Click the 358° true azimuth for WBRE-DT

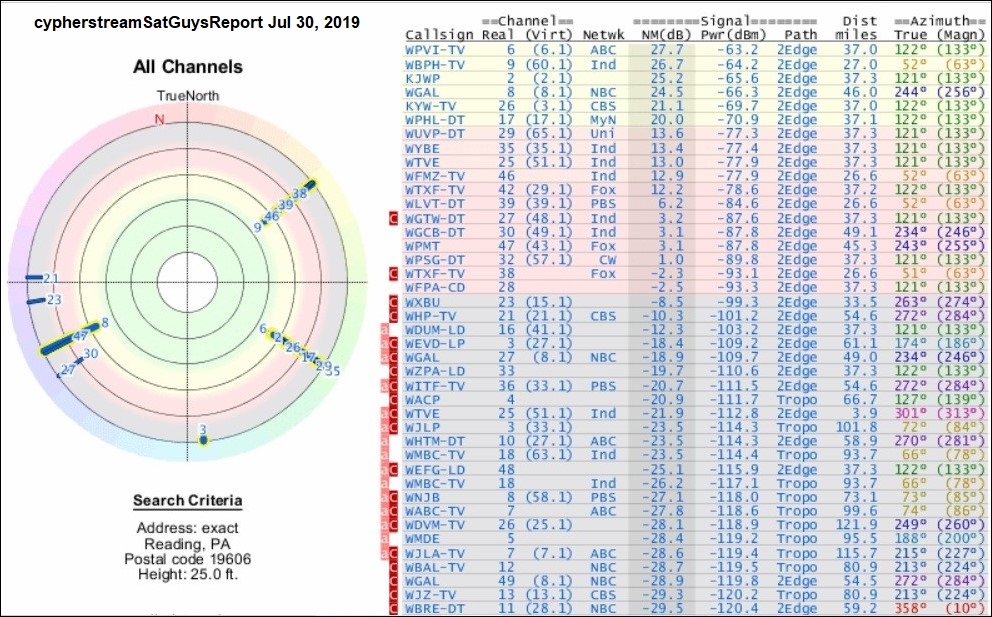pyautogui.click(x=911, y=609)
